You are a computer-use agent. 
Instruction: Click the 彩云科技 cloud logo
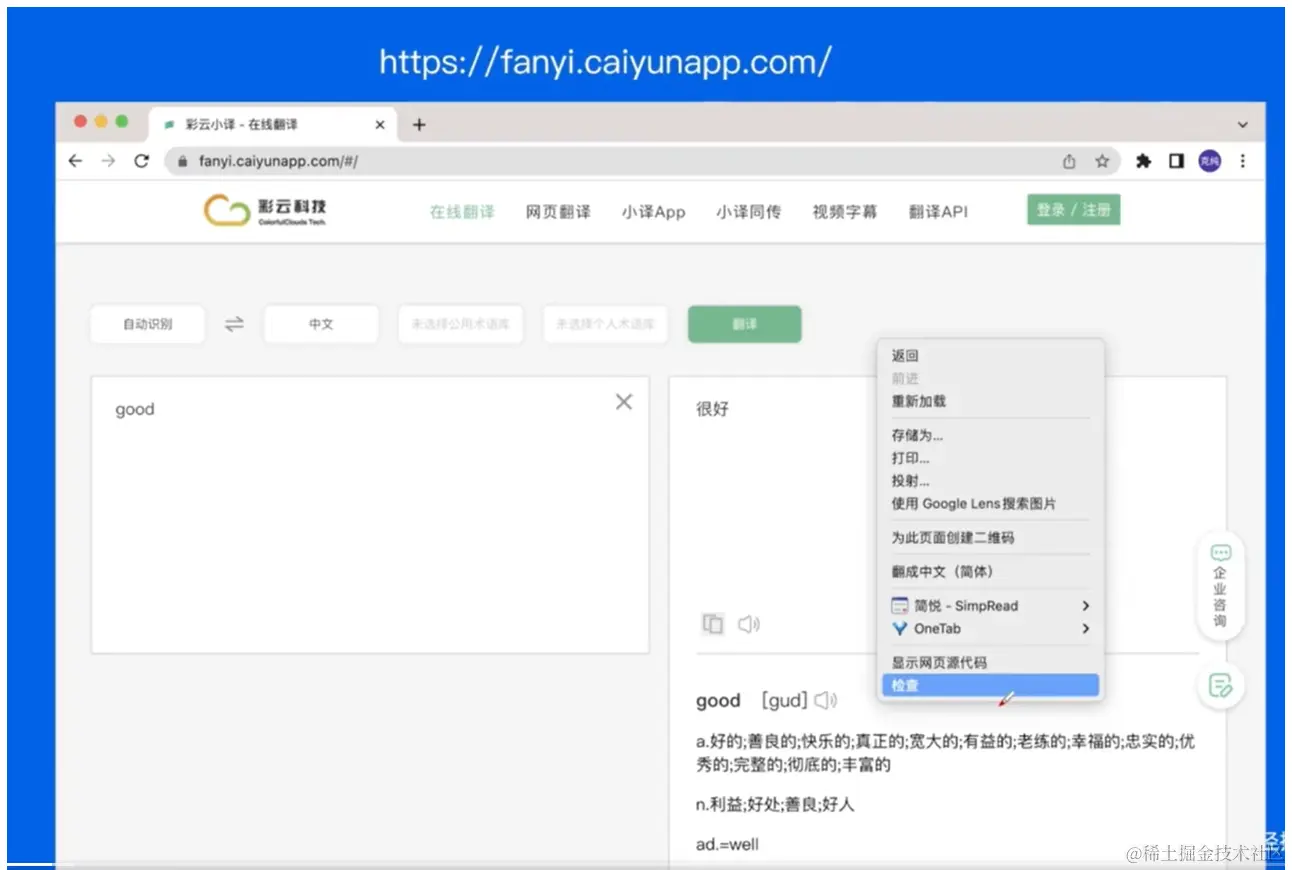265,210
